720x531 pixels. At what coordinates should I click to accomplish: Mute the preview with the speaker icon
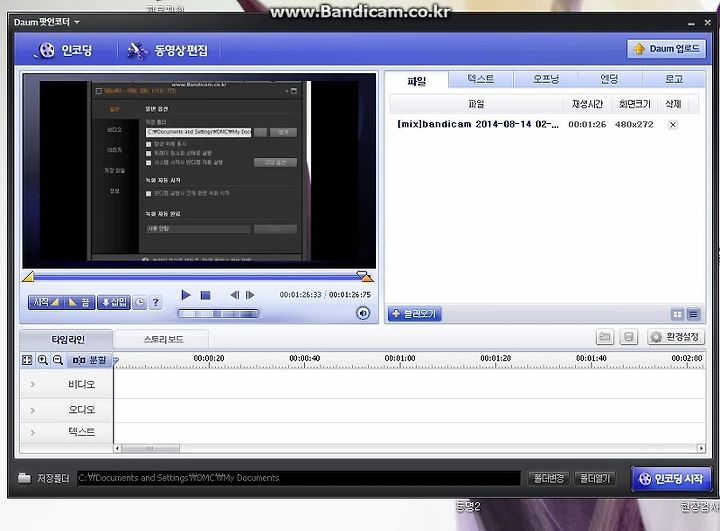pos(363,313)
